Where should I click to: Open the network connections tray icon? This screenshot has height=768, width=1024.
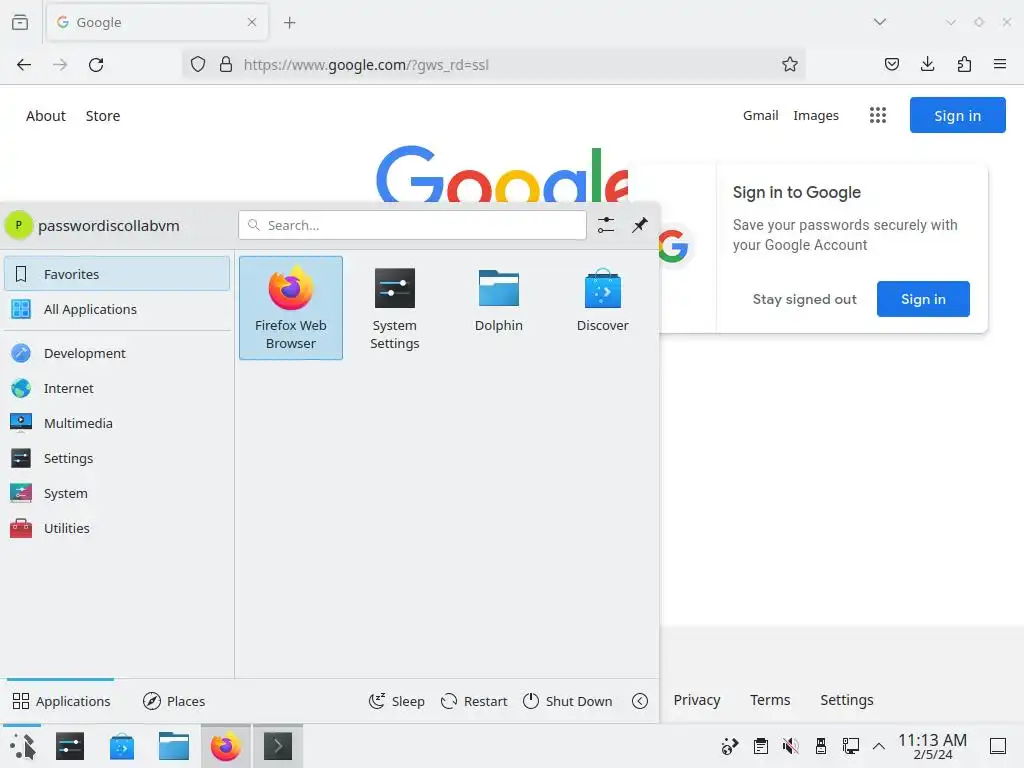coord(850,746)
